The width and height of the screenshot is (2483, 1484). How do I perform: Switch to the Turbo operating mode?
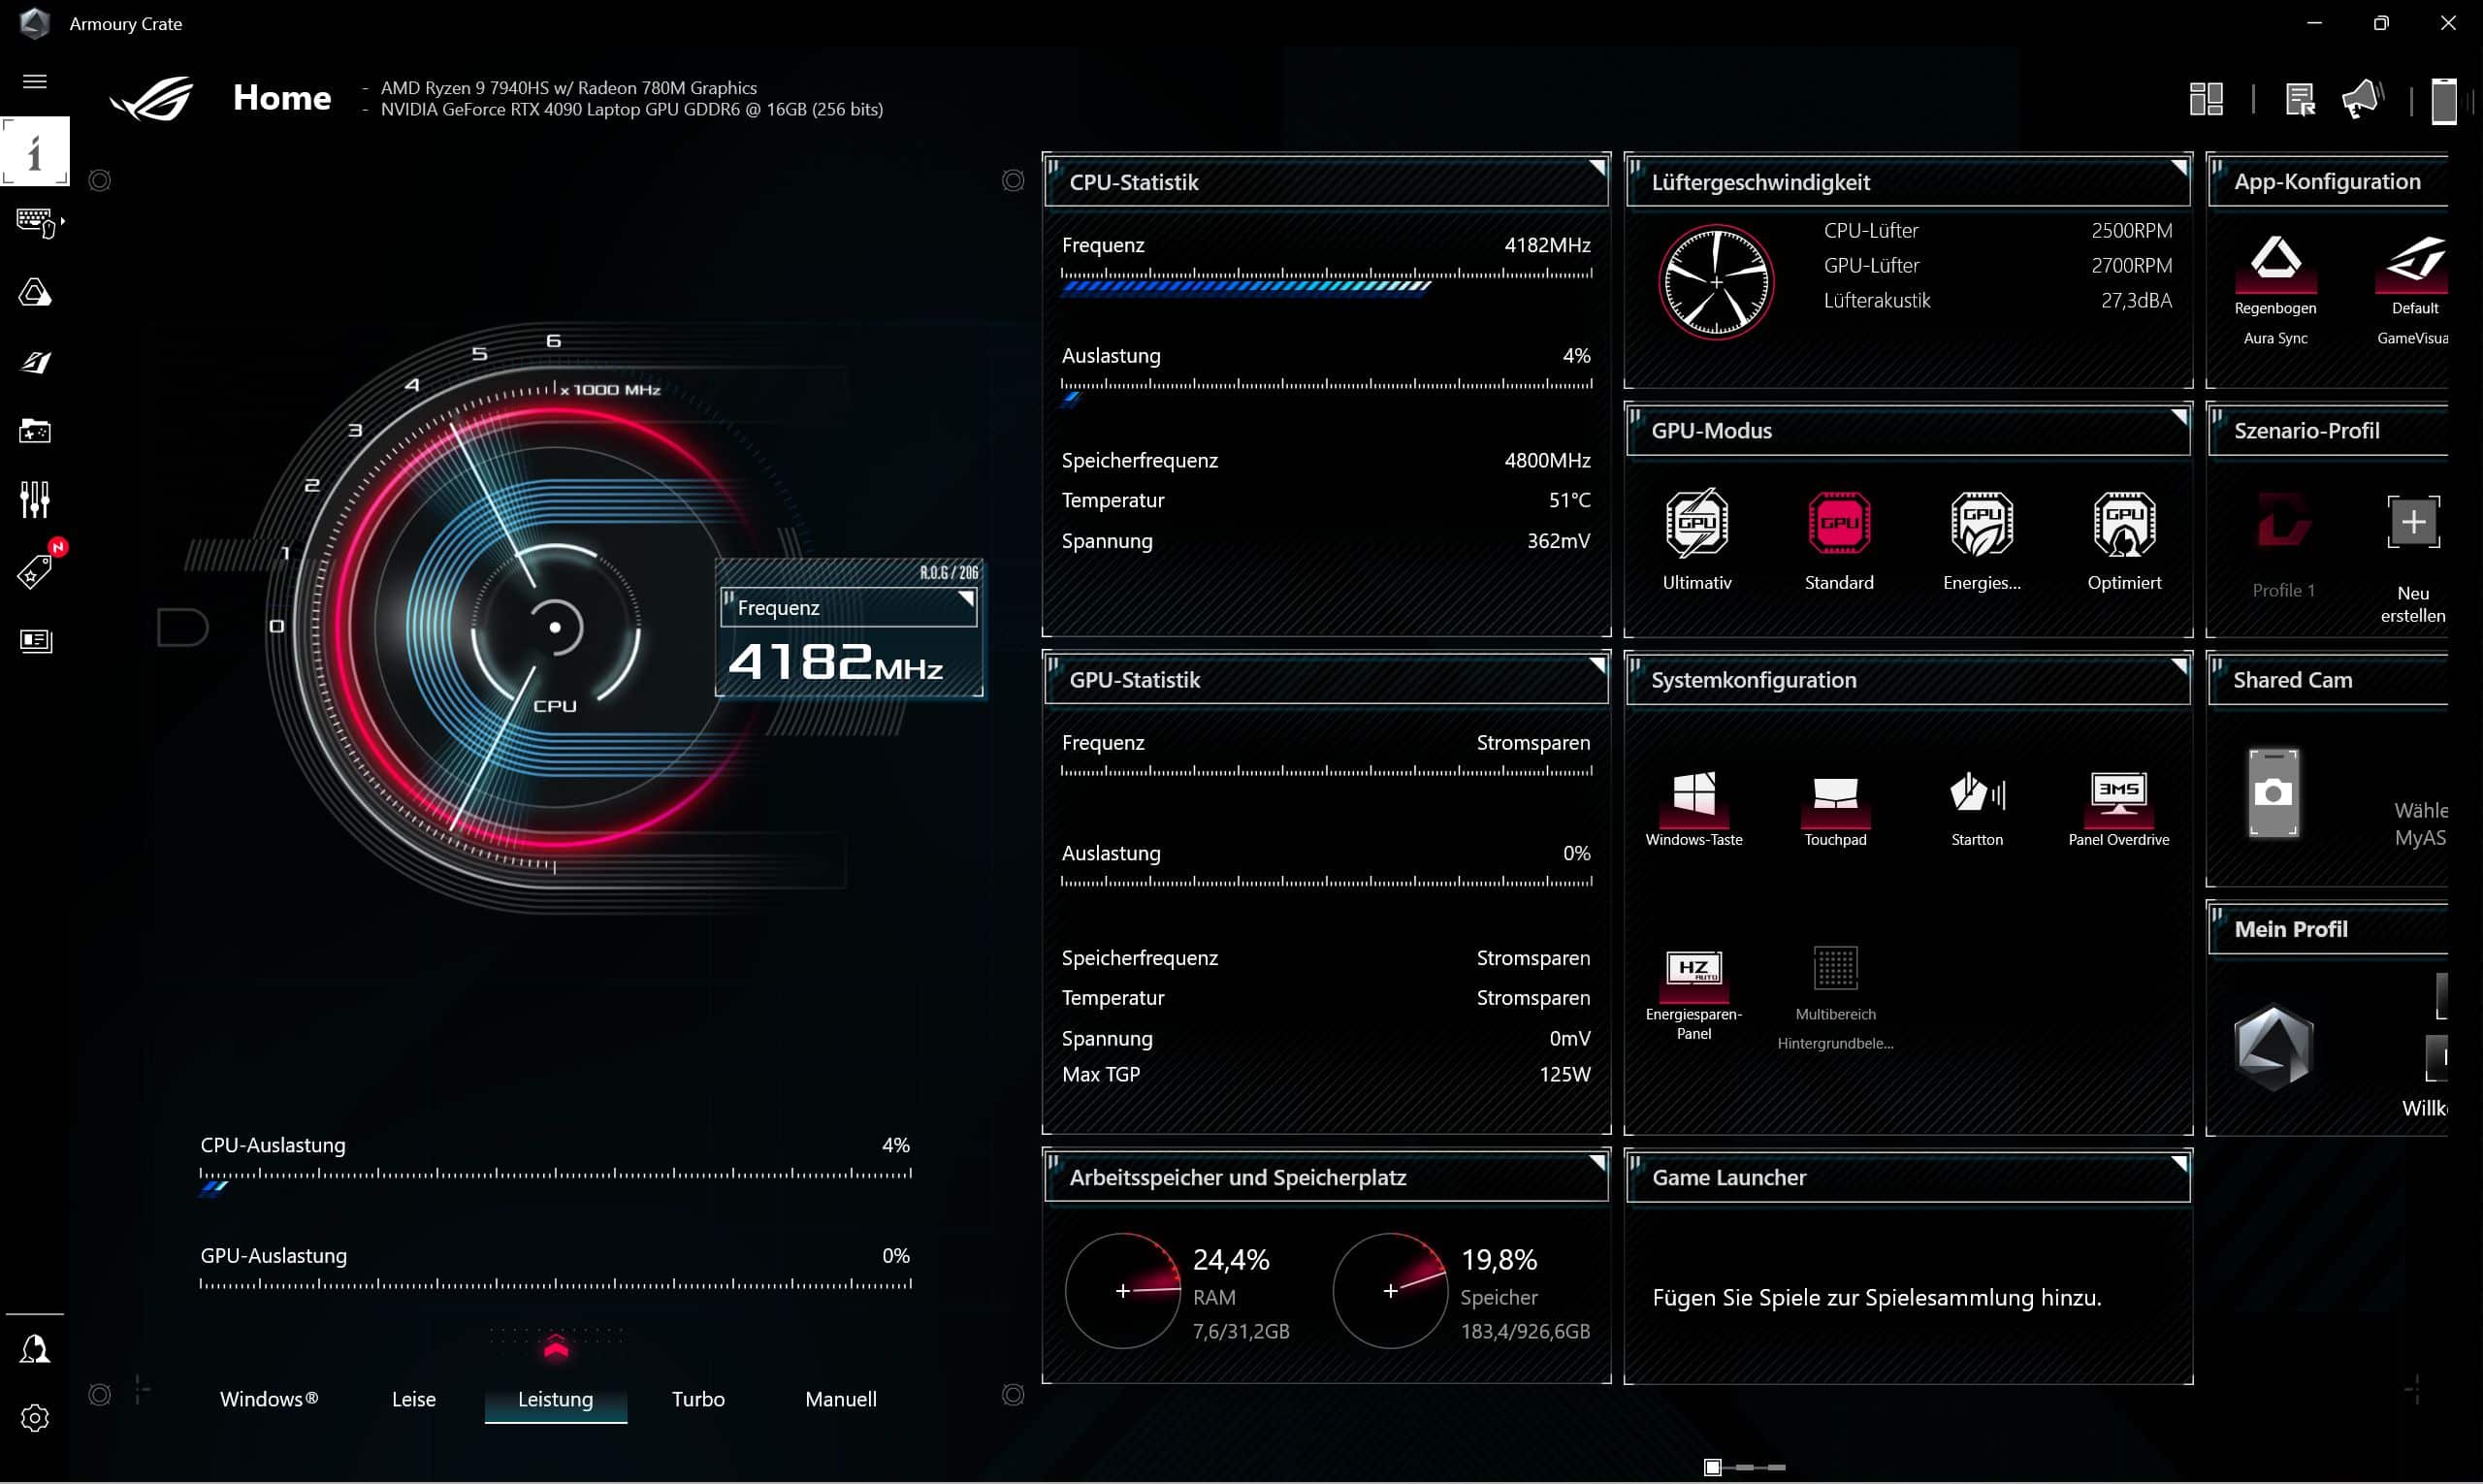point(698,1399)
